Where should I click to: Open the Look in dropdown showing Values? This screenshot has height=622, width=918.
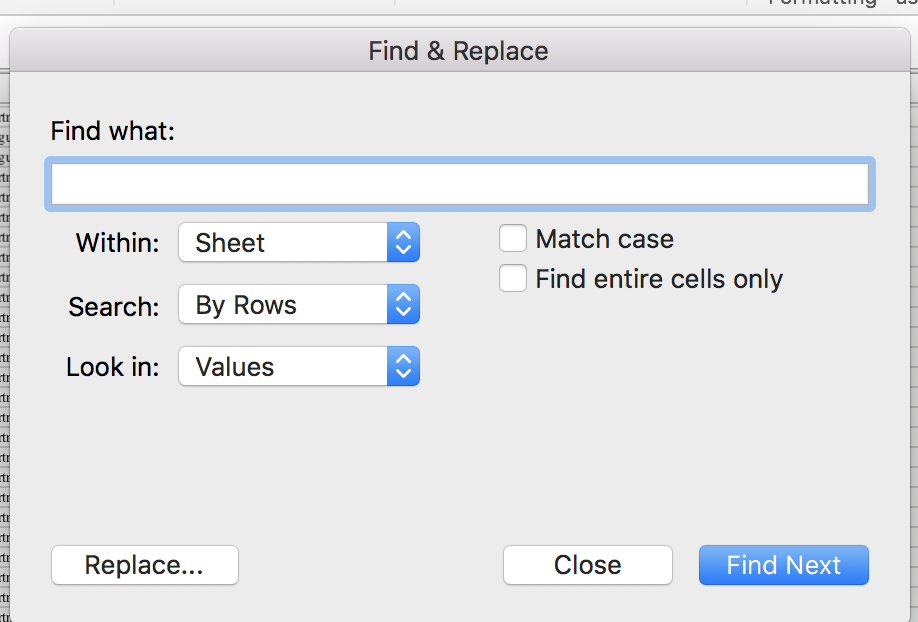point(283,367)
